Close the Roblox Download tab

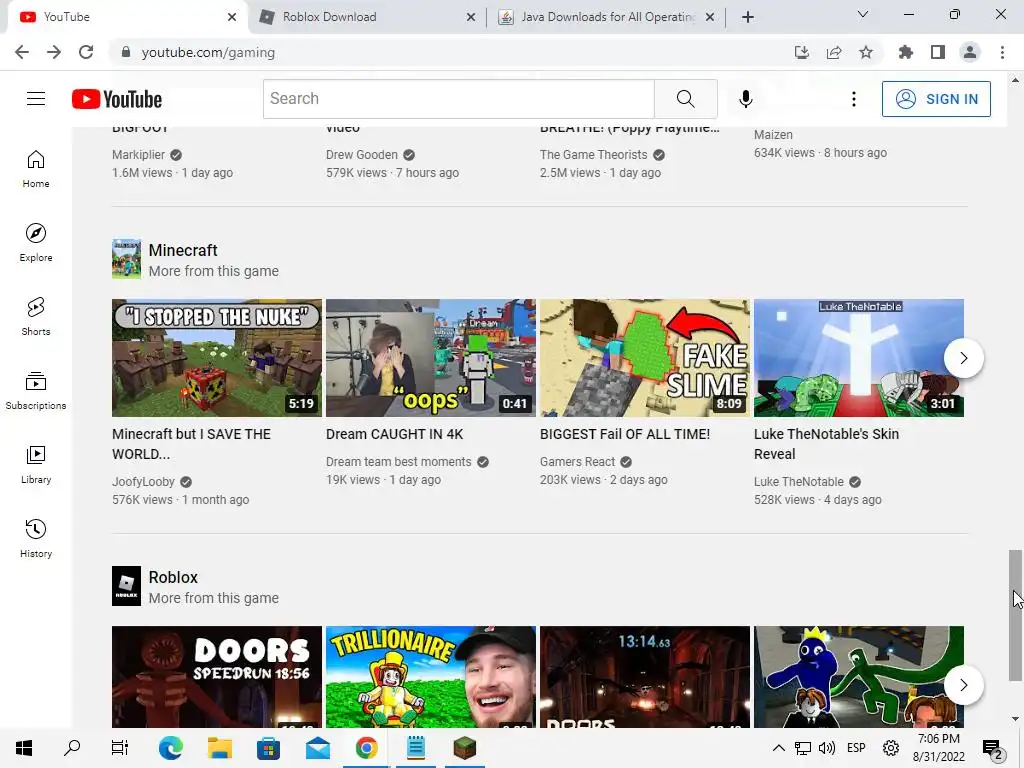(471, 17)
